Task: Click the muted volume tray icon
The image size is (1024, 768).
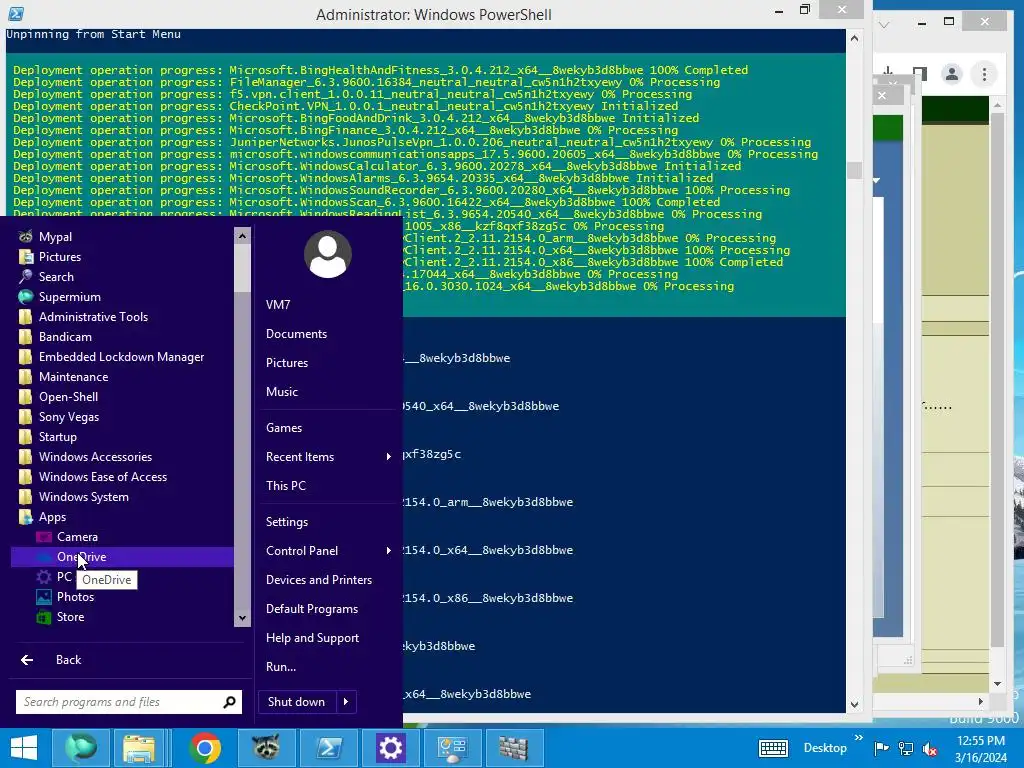Action: [x=930, y=748]
